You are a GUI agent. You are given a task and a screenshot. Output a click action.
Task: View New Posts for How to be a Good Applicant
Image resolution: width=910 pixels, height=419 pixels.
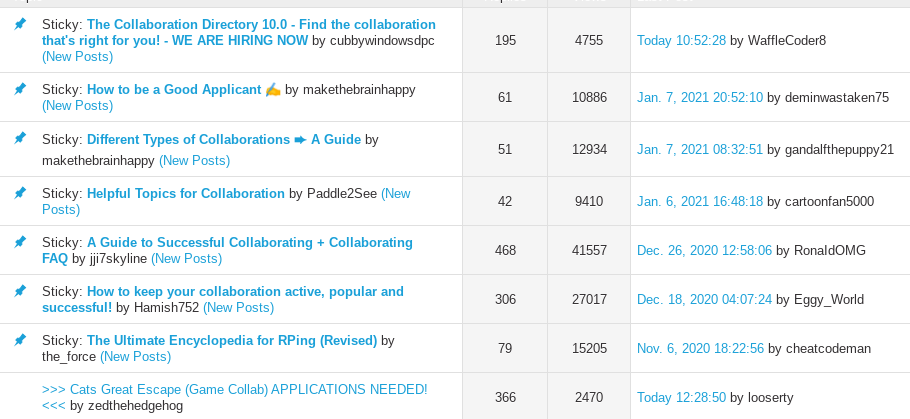click(x=77, y=105)
